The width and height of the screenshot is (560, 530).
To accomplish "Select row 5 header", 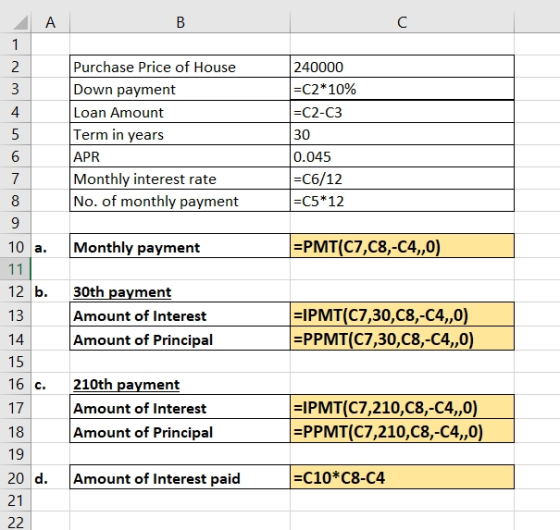I will click(15, 134).
